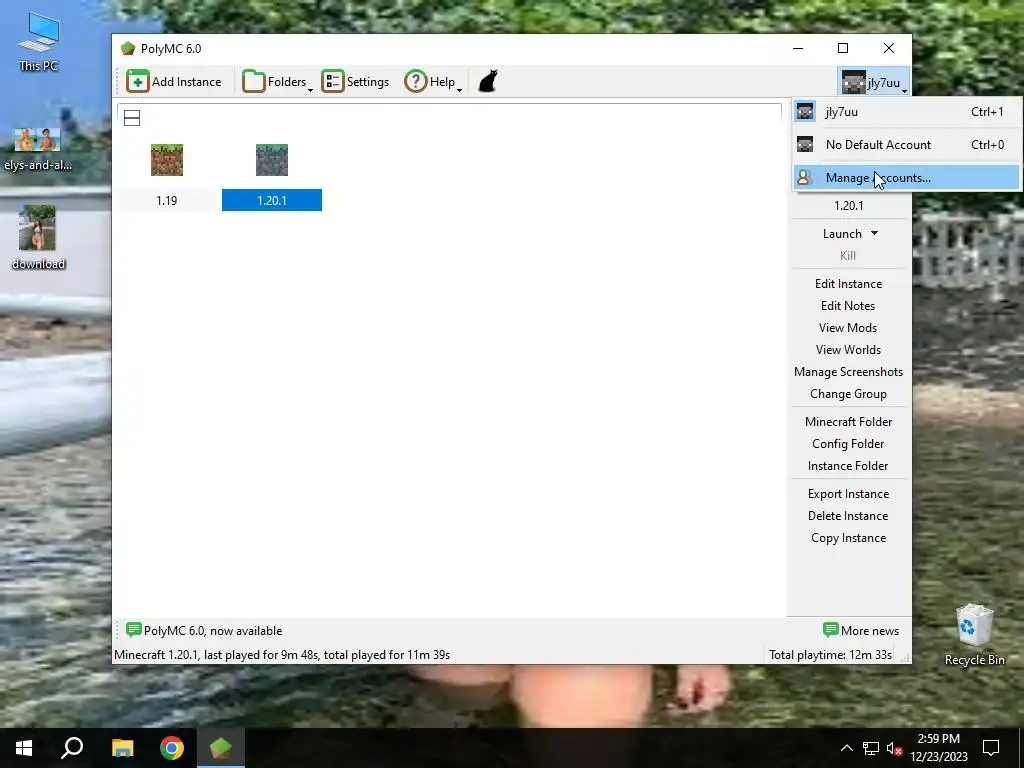Select the 1.19 instance grass block icon

pyautogui.click(x=167, y=160)
